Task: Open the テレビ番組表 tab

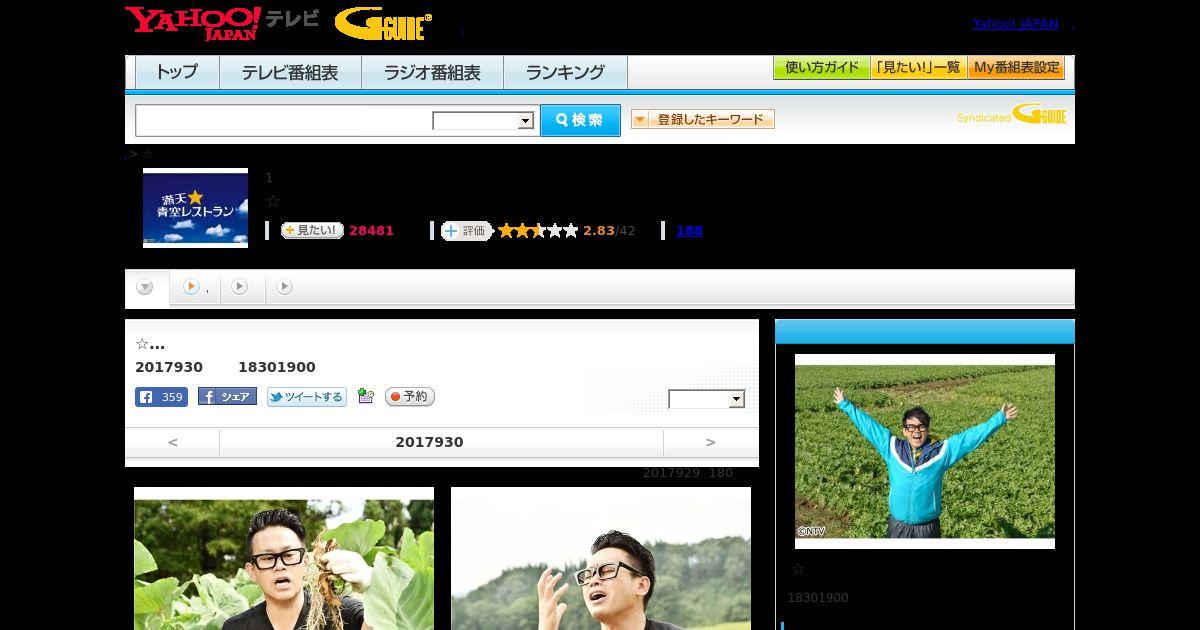Action: pos(290,73)
